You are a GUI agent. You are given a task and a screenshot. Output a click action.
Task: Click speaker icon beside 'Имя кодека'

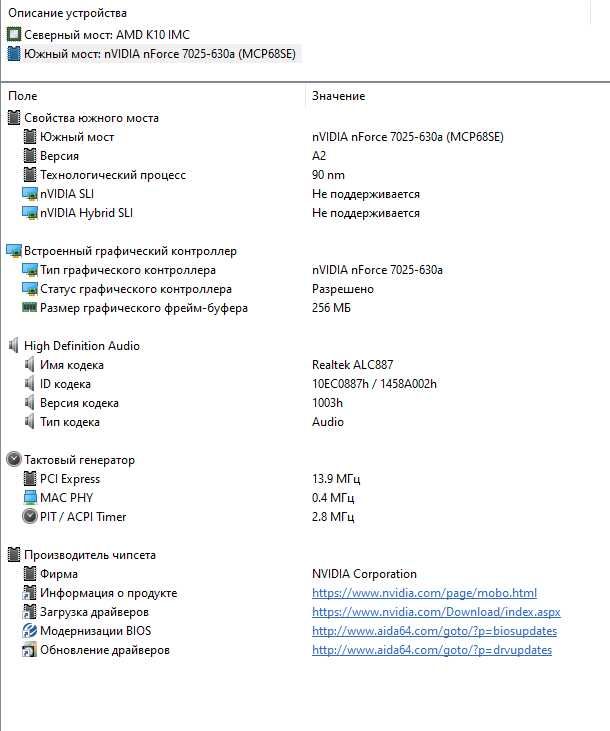tap(29, 365)
